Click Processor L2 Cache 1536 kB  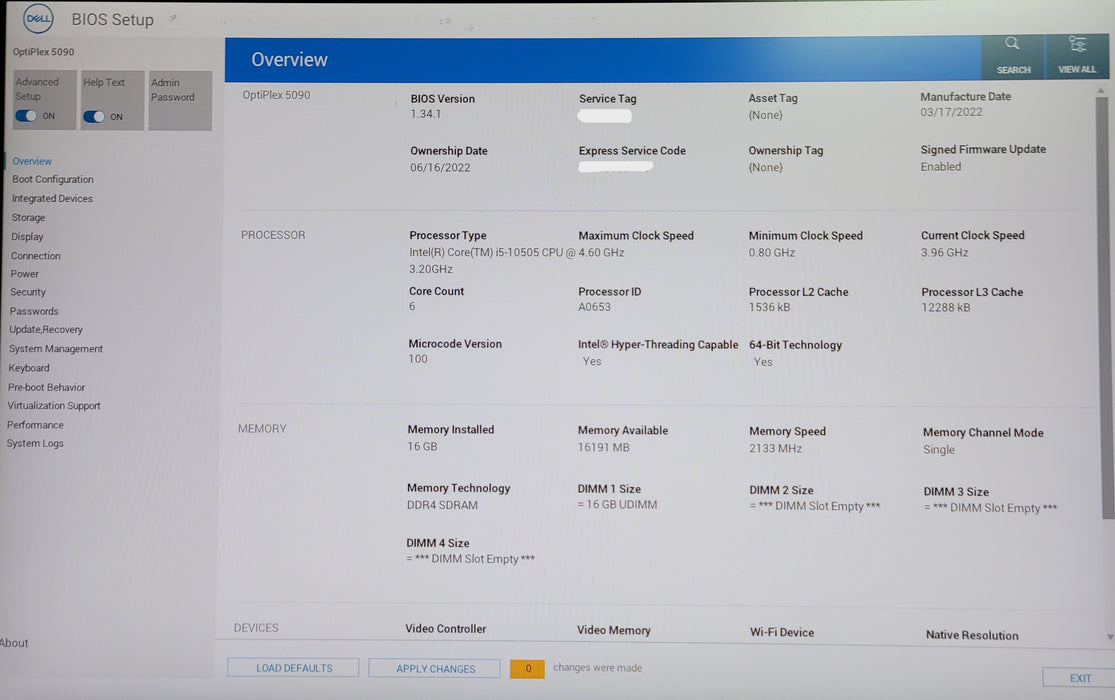769,307
